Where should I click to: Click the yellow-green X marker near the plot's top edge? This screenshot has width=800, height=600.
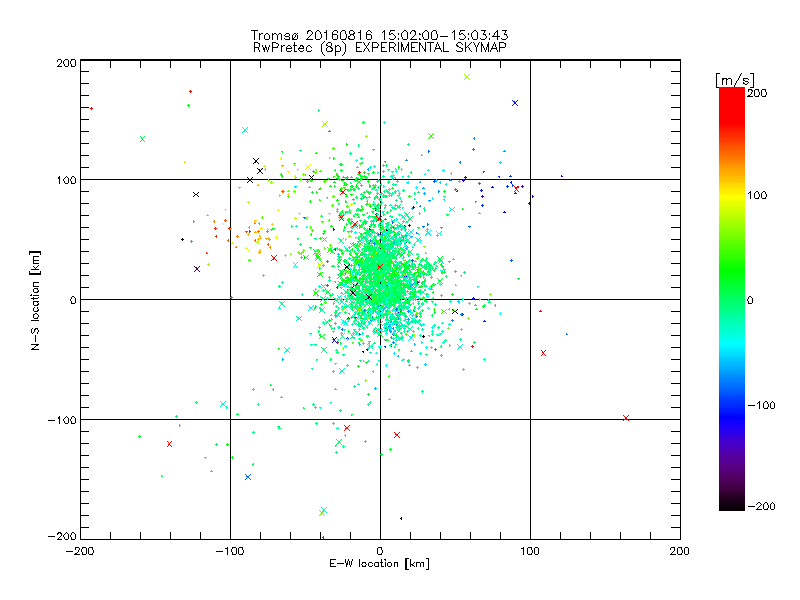(x=467, y=77)
